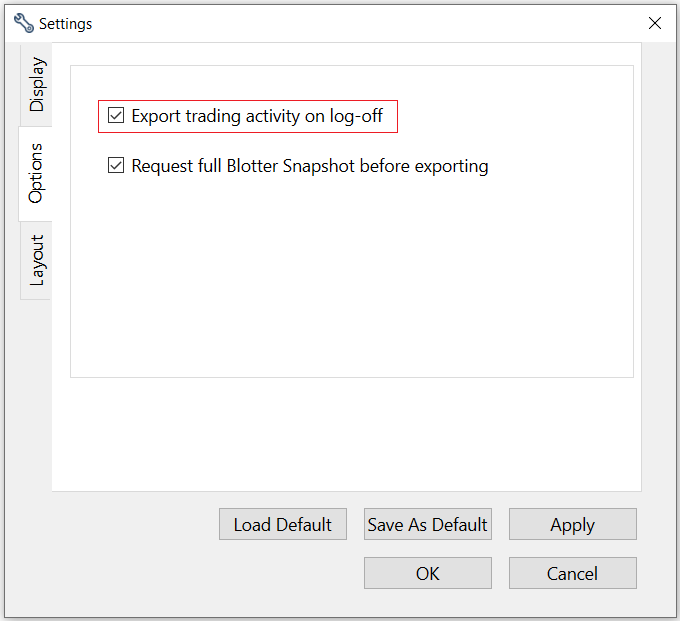680x621 pixels.
Task: Click empty space inside the options group box
Action: pos(350,280)
